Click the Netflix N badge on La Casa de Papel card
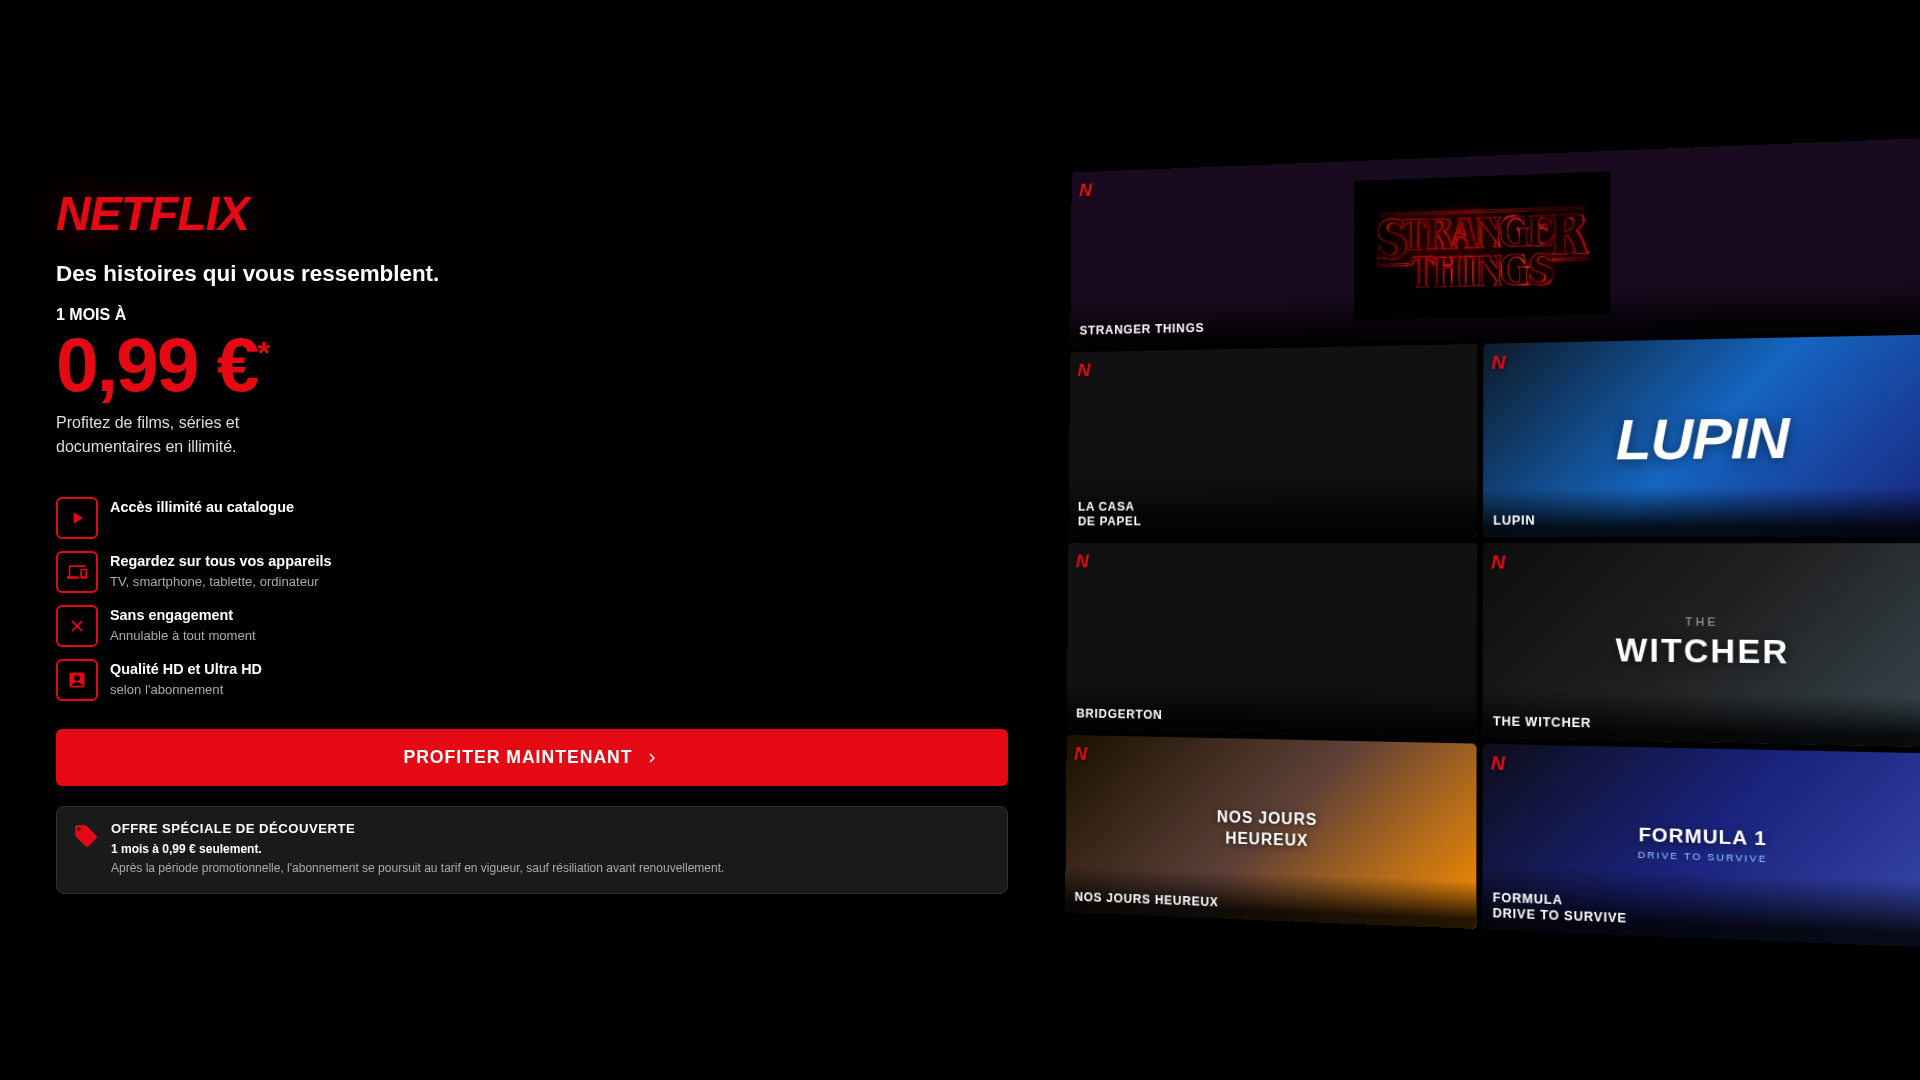 pyautogui.click(x=1084, y=370)
